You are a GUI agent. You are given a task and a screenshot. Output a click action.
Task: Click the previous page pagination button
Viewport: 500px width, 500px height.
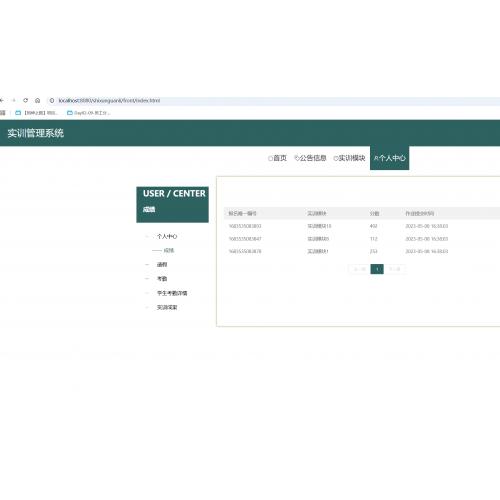coord(359,269)
